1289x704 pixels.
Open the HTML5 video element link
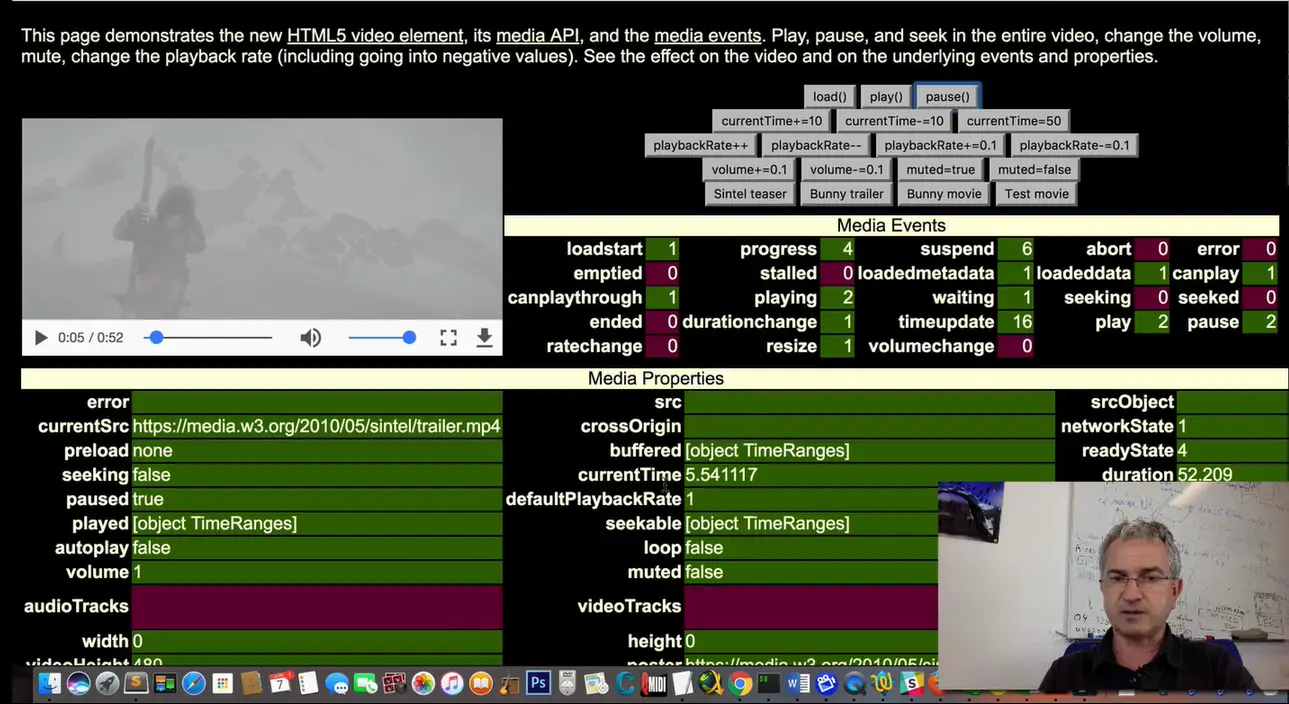(375, 36)
